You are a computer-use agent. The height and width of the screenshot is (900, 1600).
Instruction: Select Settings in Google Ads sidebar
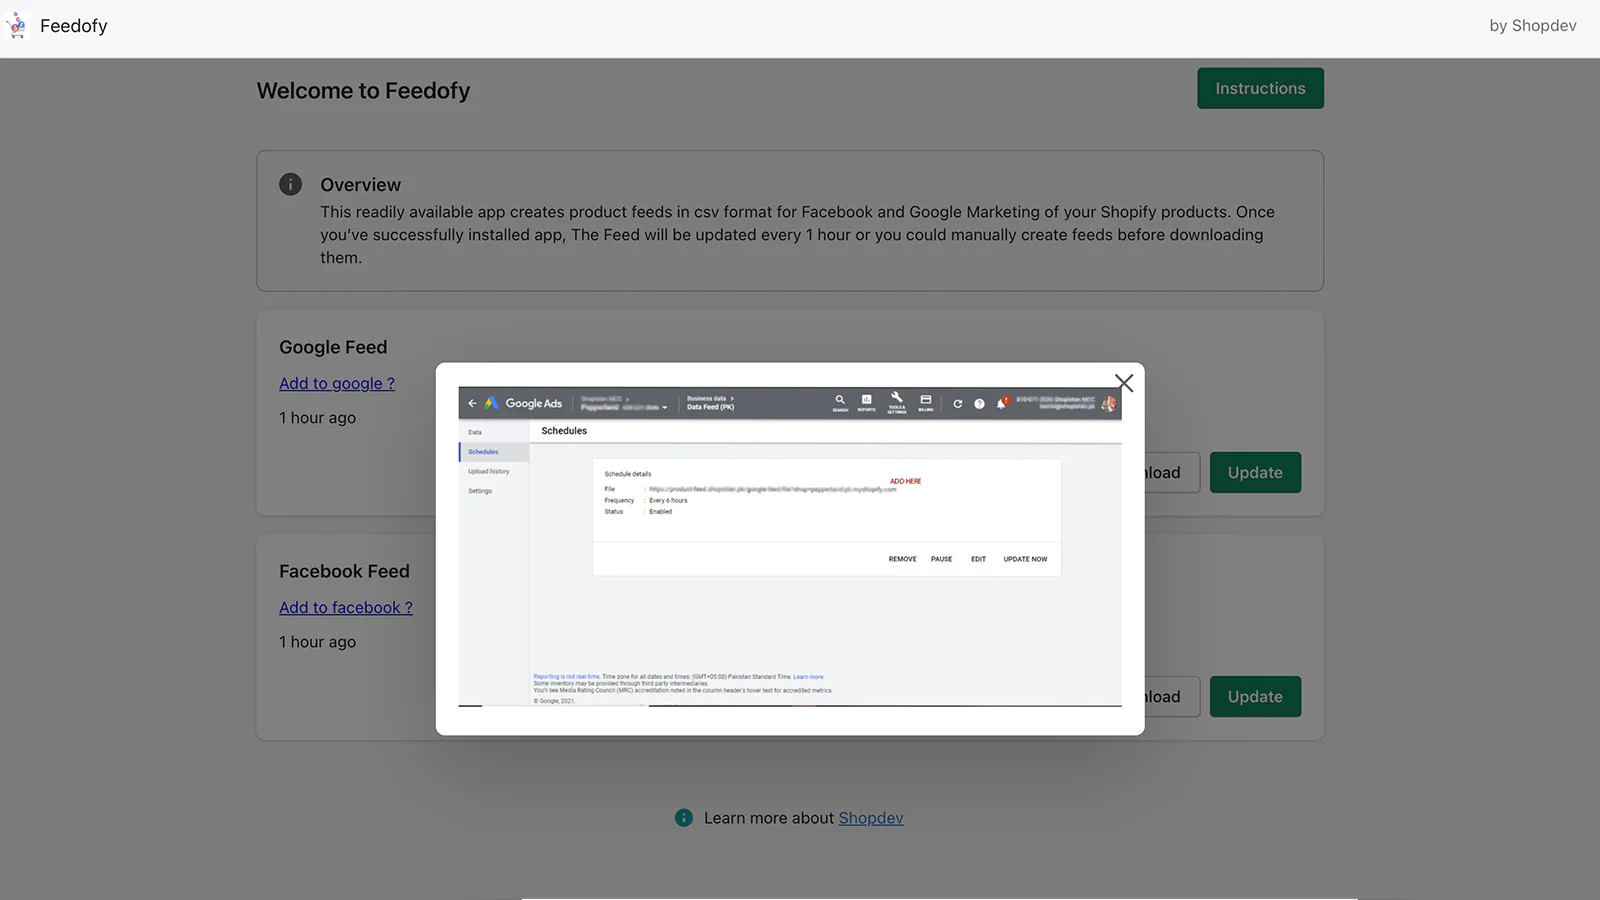pos(480,491)
